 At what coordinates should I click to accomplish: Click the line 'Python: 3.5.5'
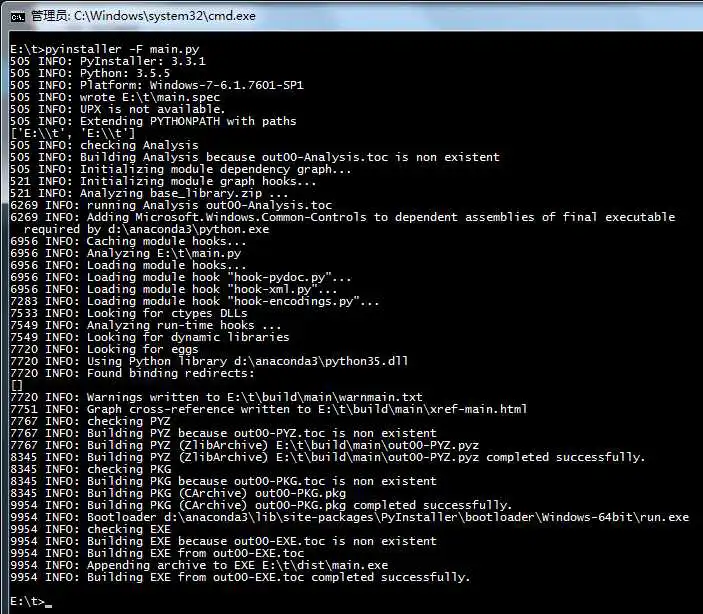[x=90, y=73]
